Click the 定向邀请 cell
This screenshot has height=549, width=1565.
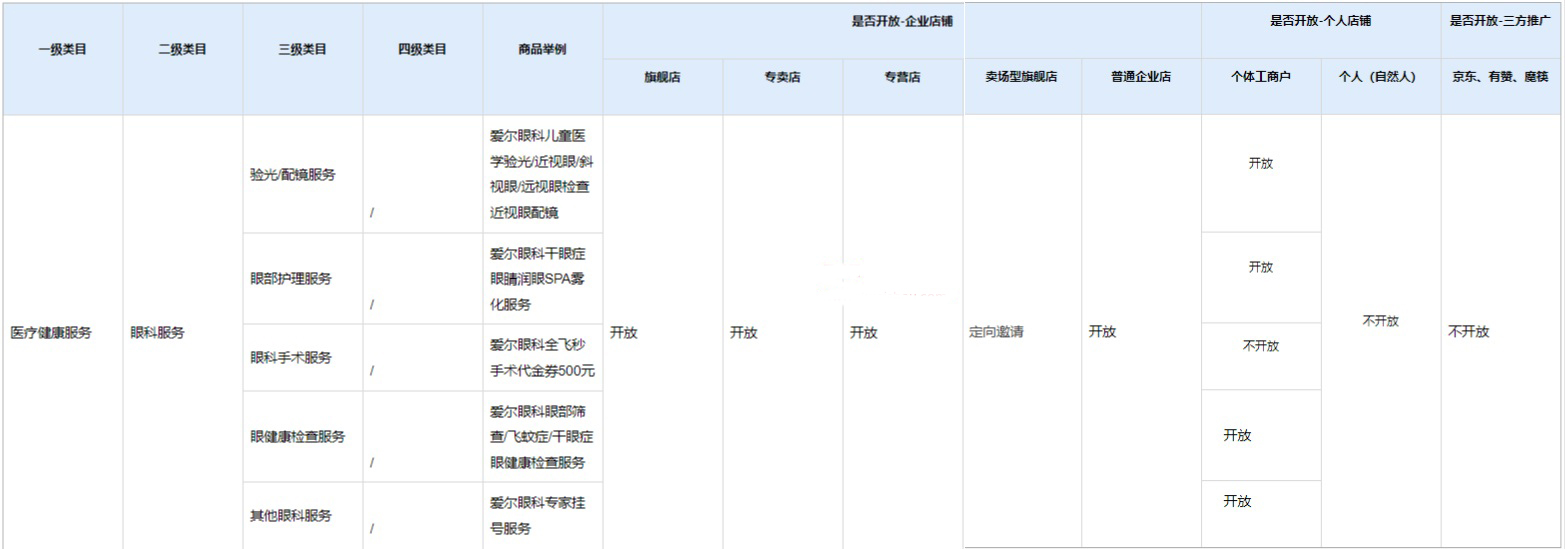[x=996, y=333]
